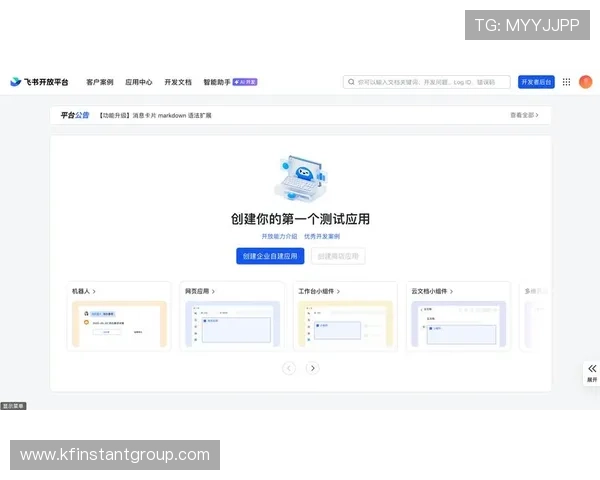
Task: Open the markdown 语法扩展 announcement
Action: tap(155, 116)
